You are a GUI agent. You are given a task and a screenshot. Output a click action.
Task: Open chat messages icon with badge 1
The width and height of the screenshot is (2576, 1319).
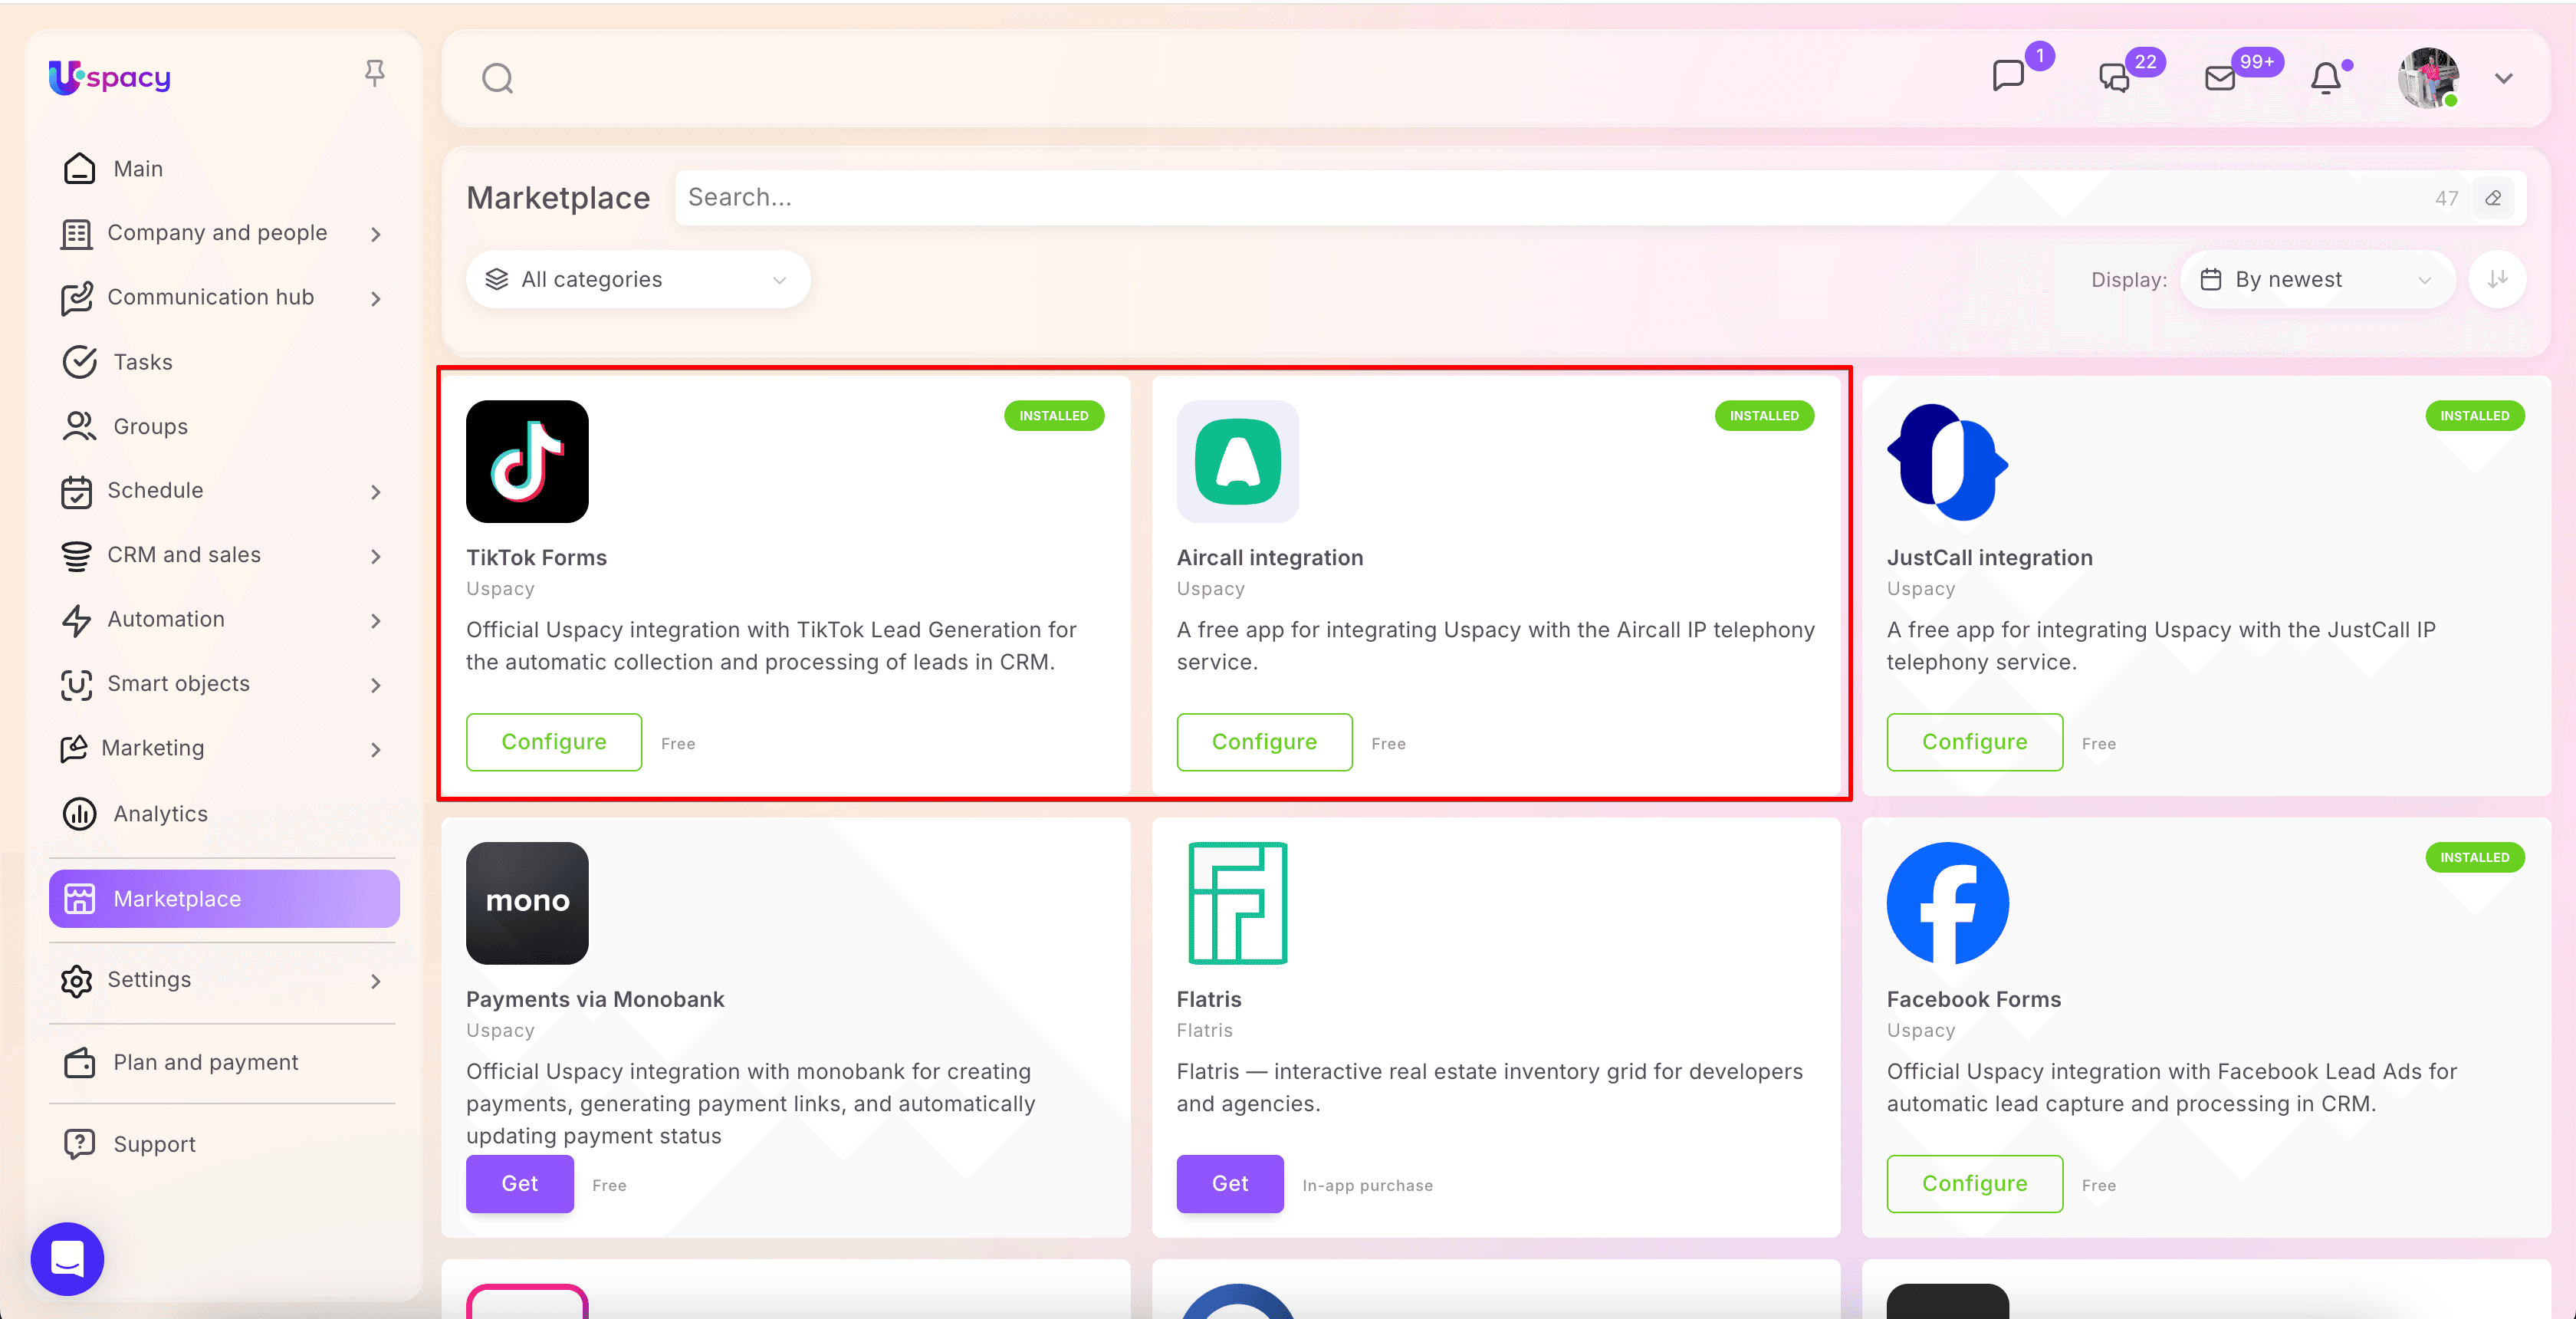coord(2008,76)
